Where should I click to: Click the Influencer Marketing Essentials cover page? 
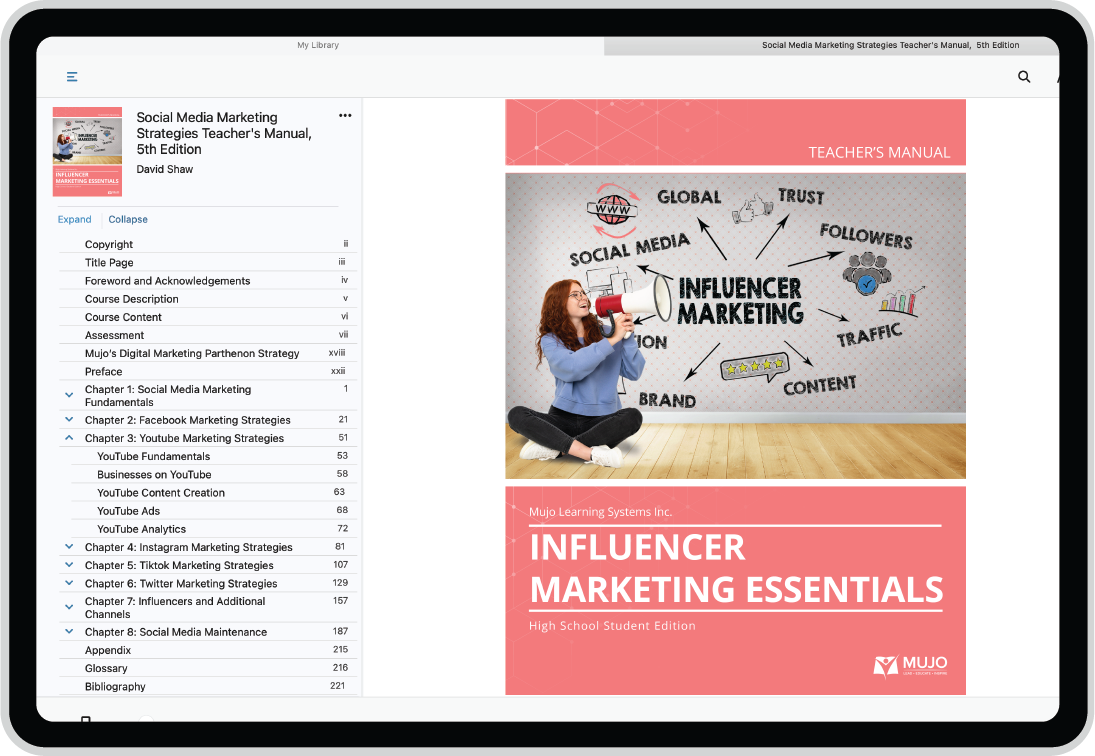[735, 396]
